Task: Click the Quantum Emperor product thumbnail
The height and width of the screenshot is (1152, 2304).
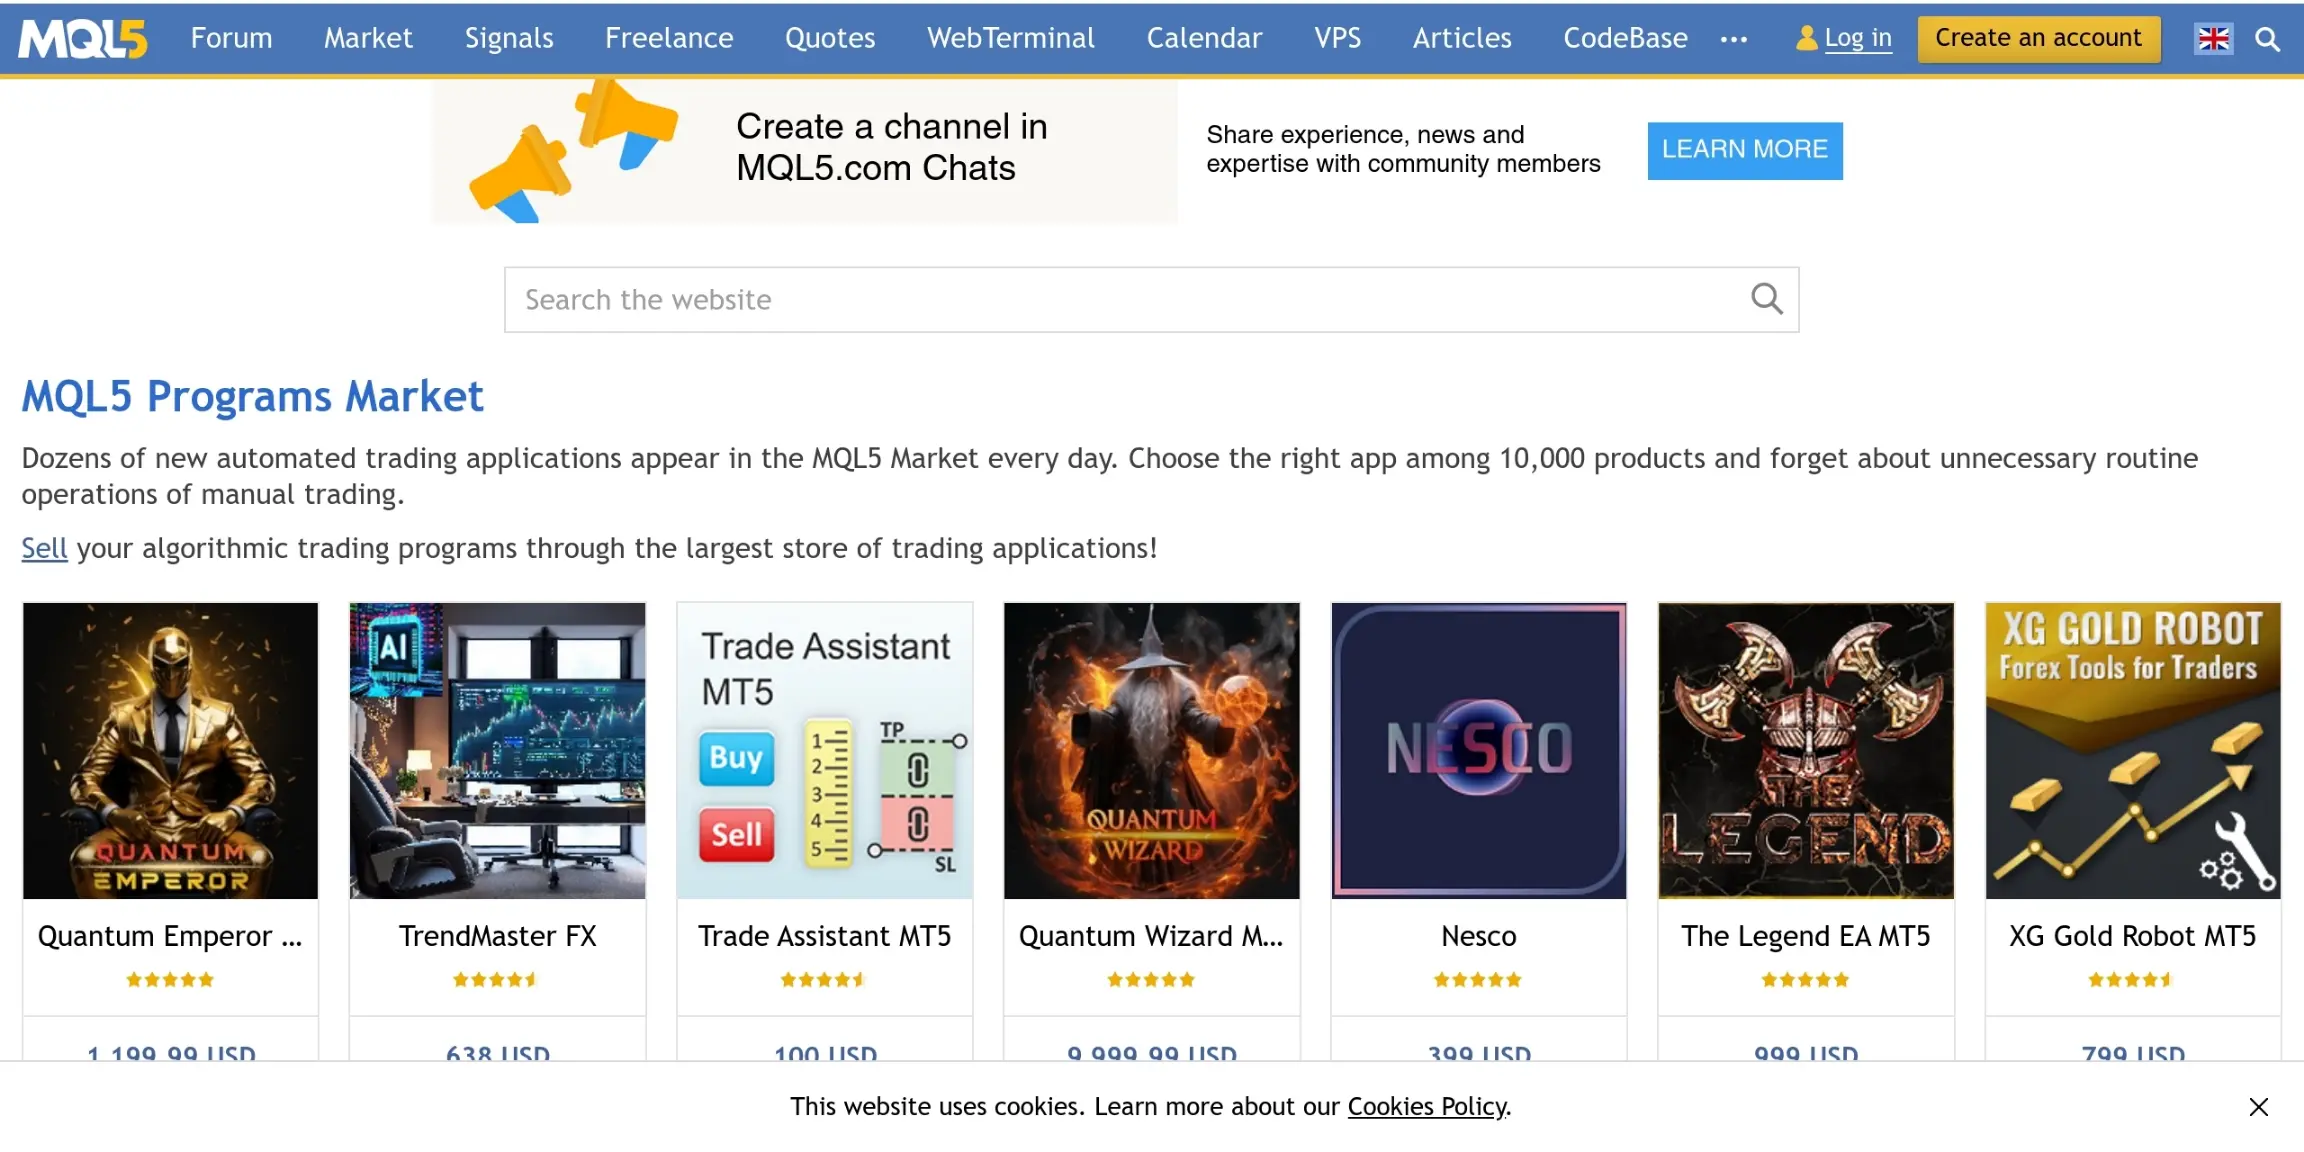Action: pos(169,749)
